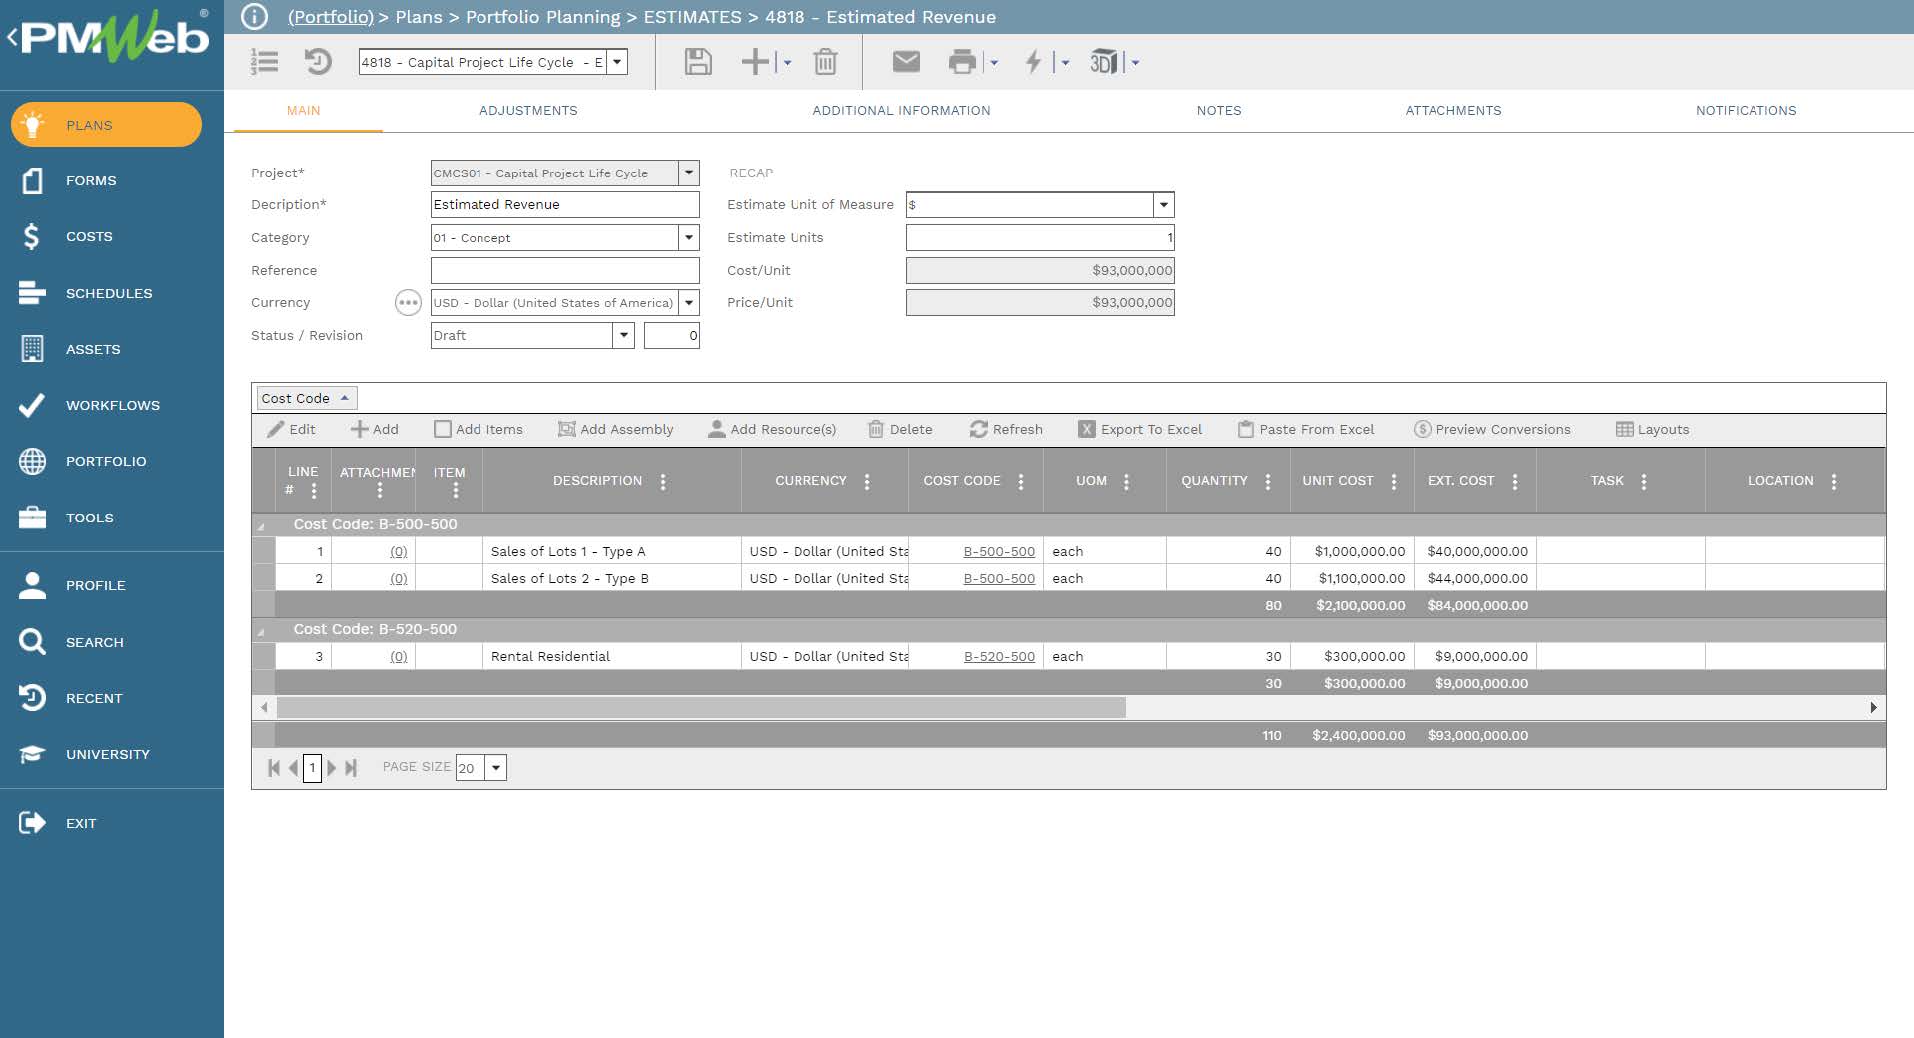Viewport: 1914px width, 1038px height.
Task: Click the currency ellipsis button
Action: pos(408,303)
